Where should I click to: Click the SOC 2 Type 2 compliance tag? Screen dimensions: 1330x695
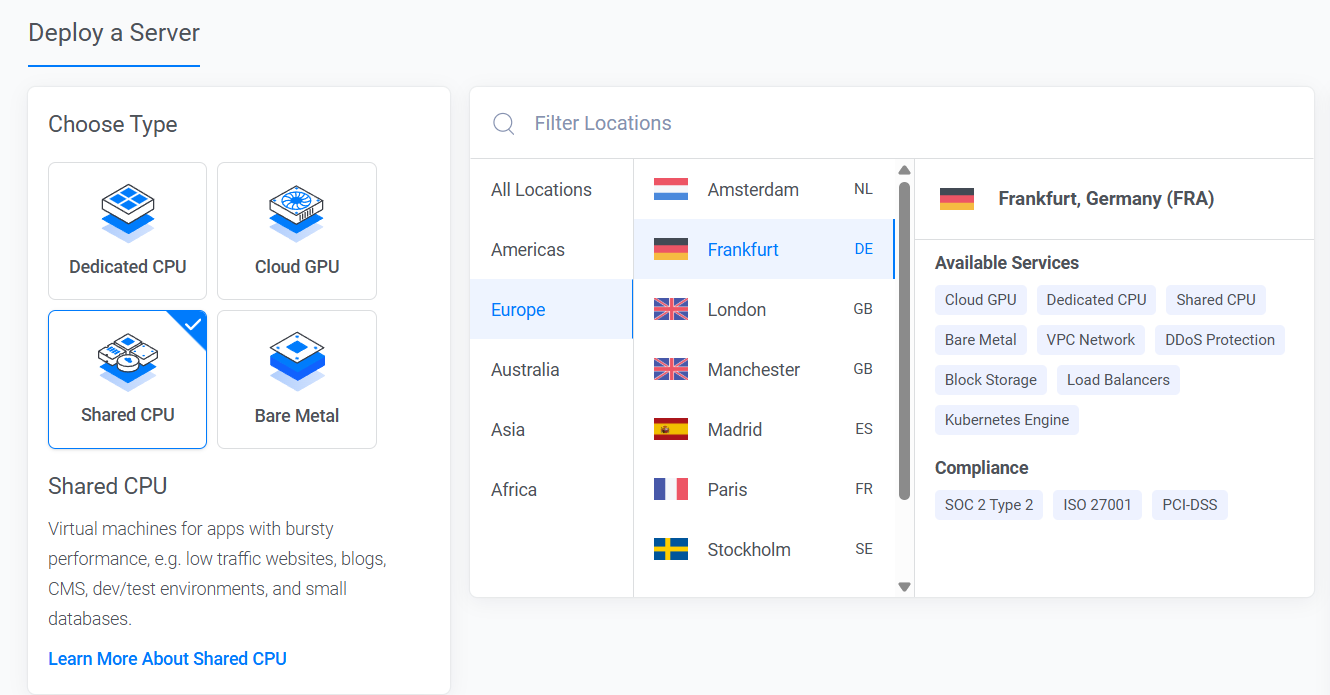point(989,505)
